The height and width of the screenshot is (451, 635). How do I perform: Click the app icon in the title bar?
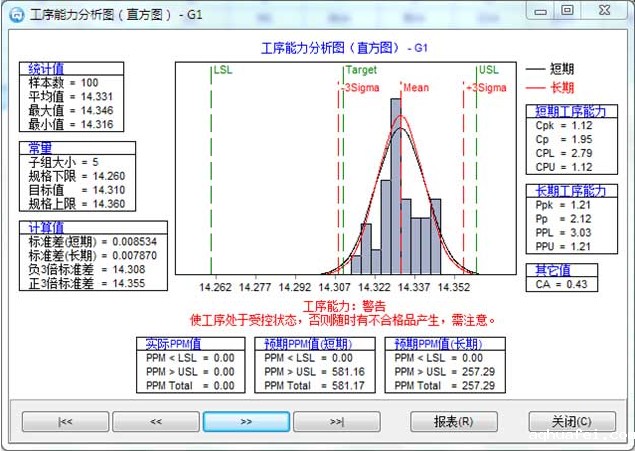tap(15, 13)
